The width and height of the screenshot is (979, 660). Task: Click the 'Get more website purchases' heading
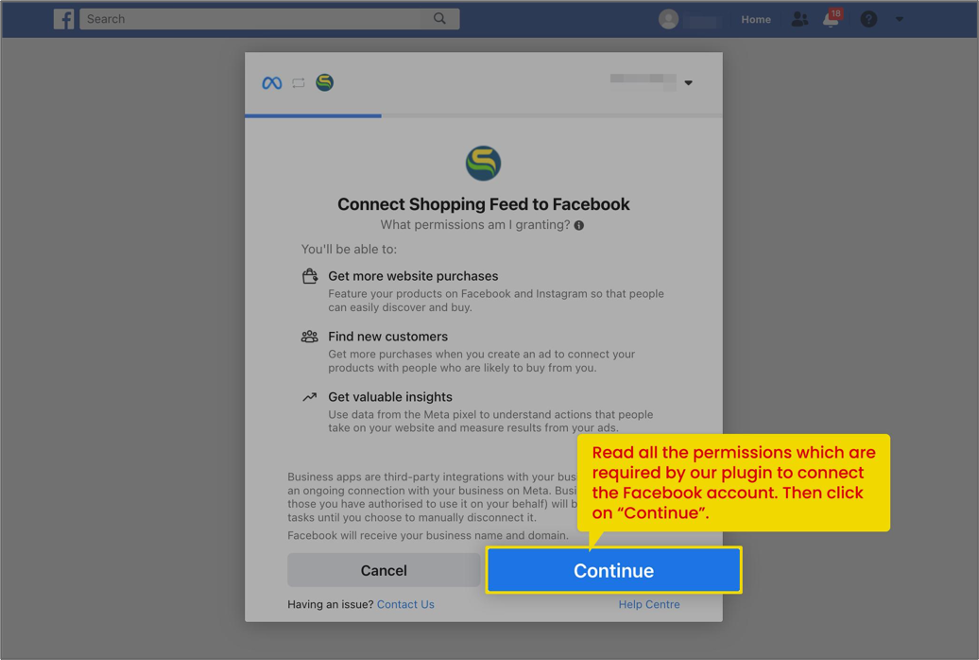(x=413, y=276)
